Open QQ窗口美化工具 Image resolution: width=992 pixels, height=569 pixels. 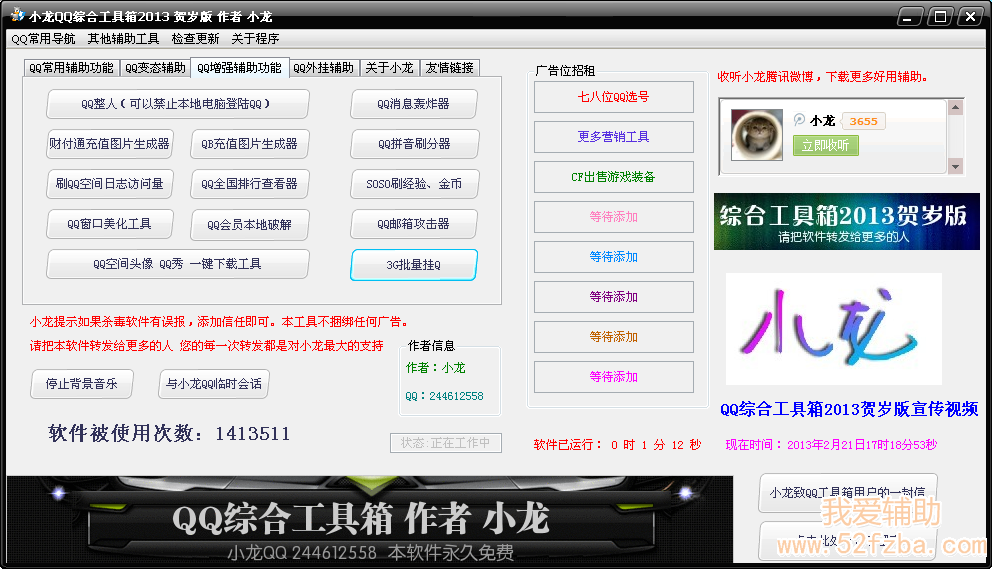coord(109,224)
